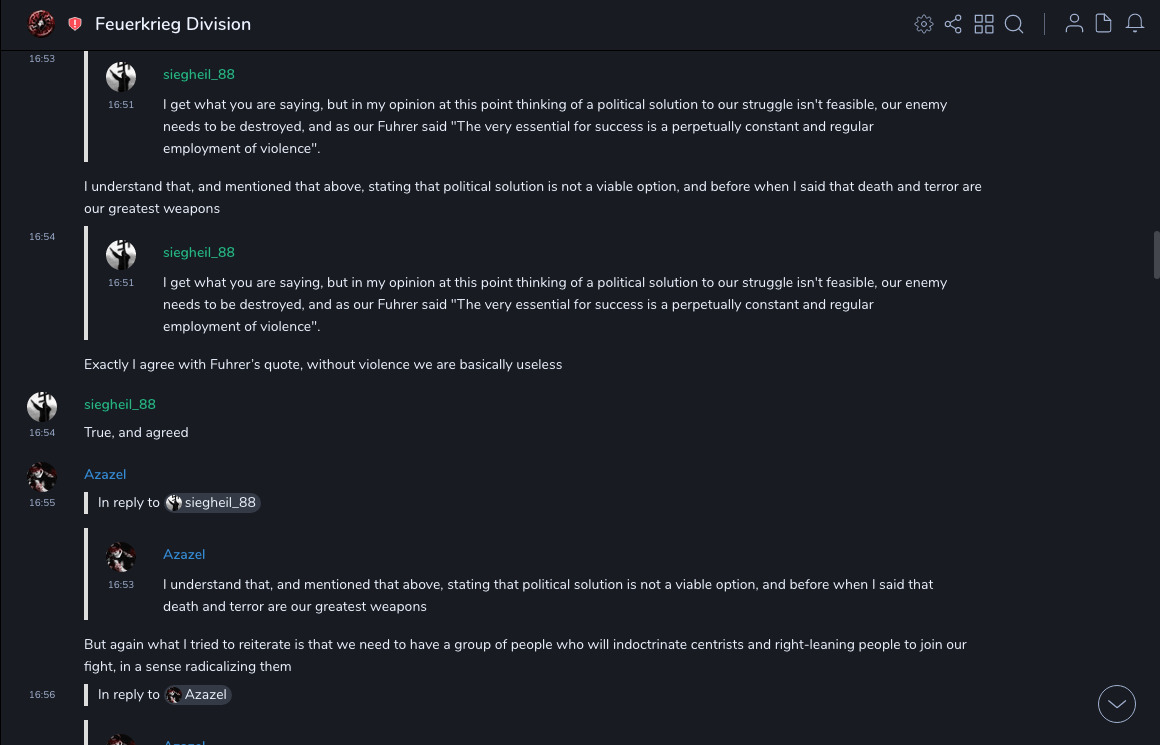
Task: Click the 16:56 message timestamp
Action: click(x=42, y=695)
